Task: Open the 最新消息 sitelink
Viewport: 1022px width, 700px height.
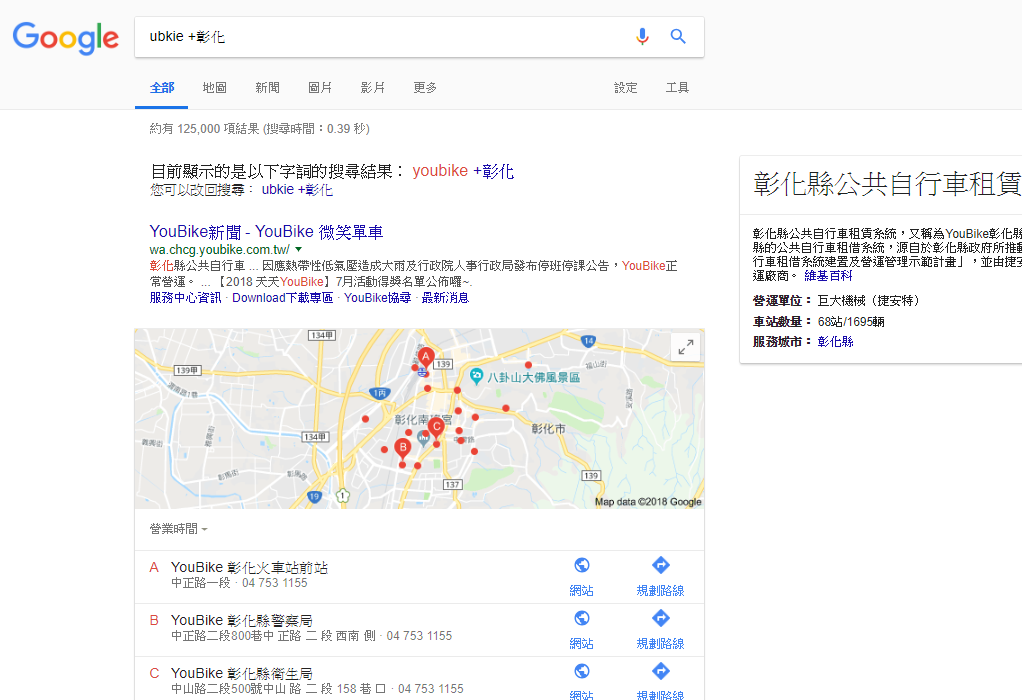Action: (x=445, y=298)
